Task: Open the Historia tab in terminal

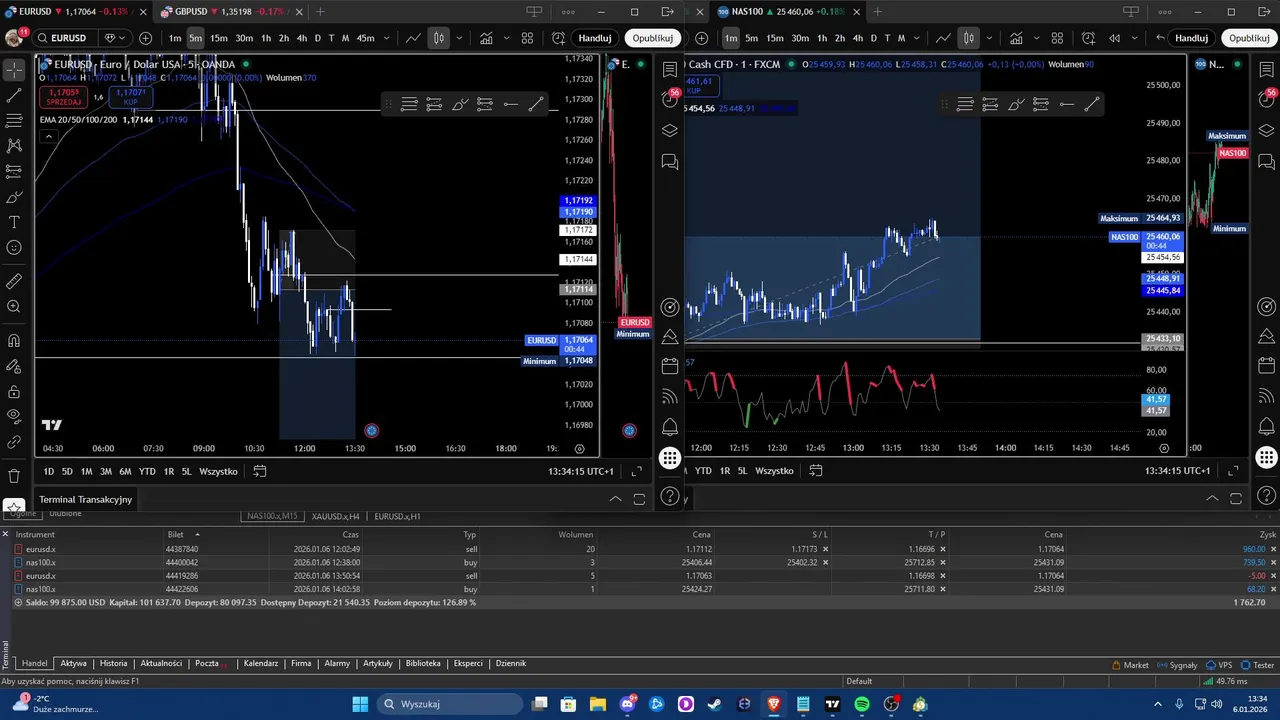Action: [x=113, y=663]
